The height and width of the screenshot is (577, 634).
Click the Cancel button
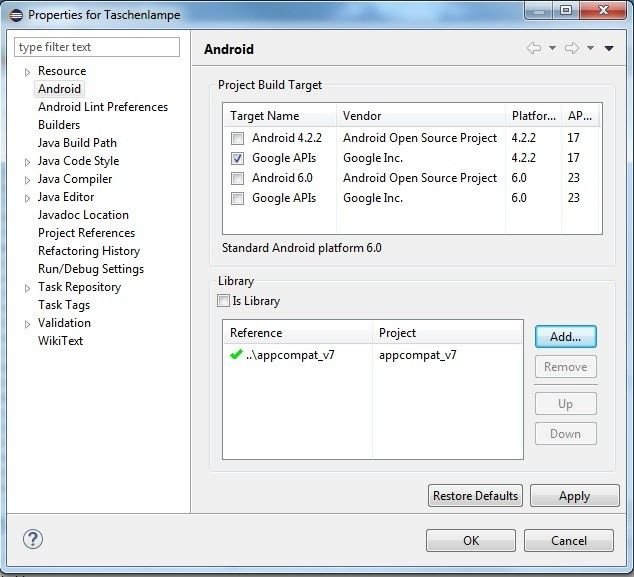(568, 541)
